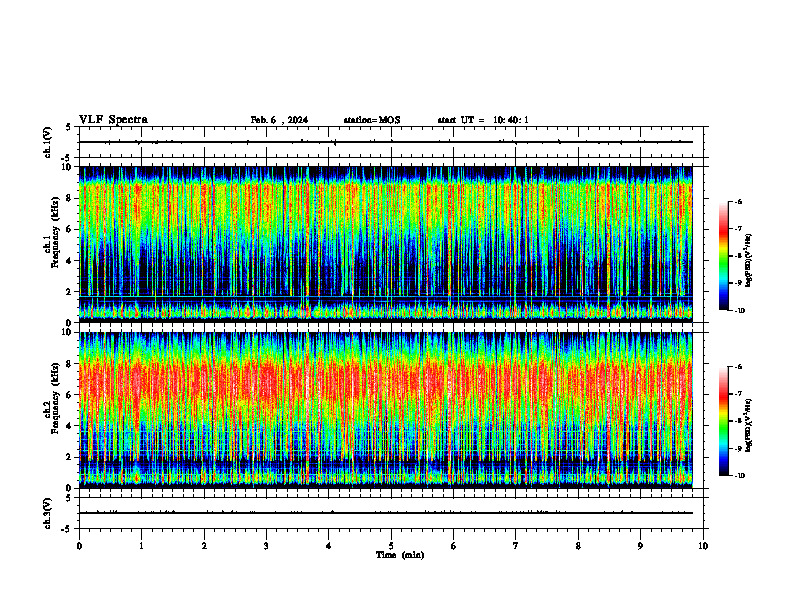792x612 pixels.
Task: Click time-axis tick label "6"
Action: pos(454,546)
